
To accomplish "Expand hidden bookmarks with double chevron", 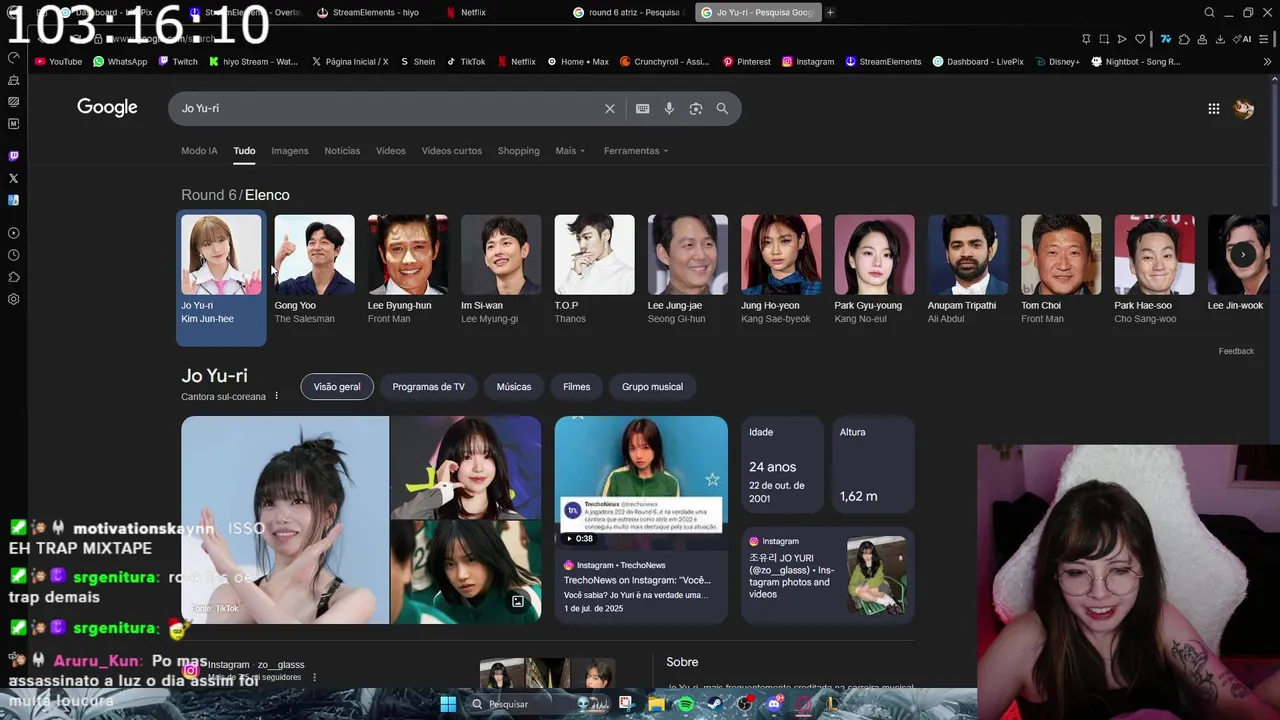I will 1268,61.
